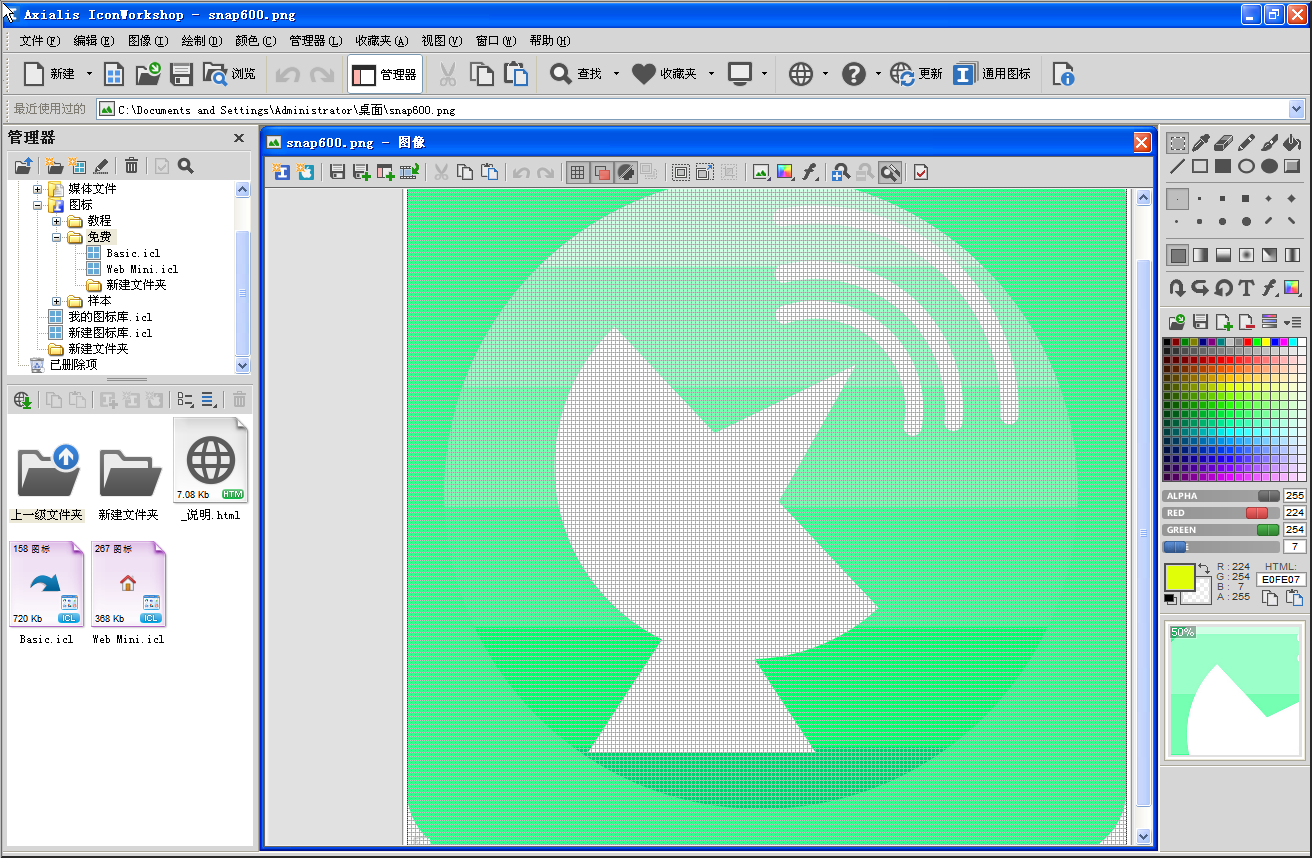The image size is (1312, 858).
Task: Expand the 媒体文件 tree node
Action: coord(38,189)
